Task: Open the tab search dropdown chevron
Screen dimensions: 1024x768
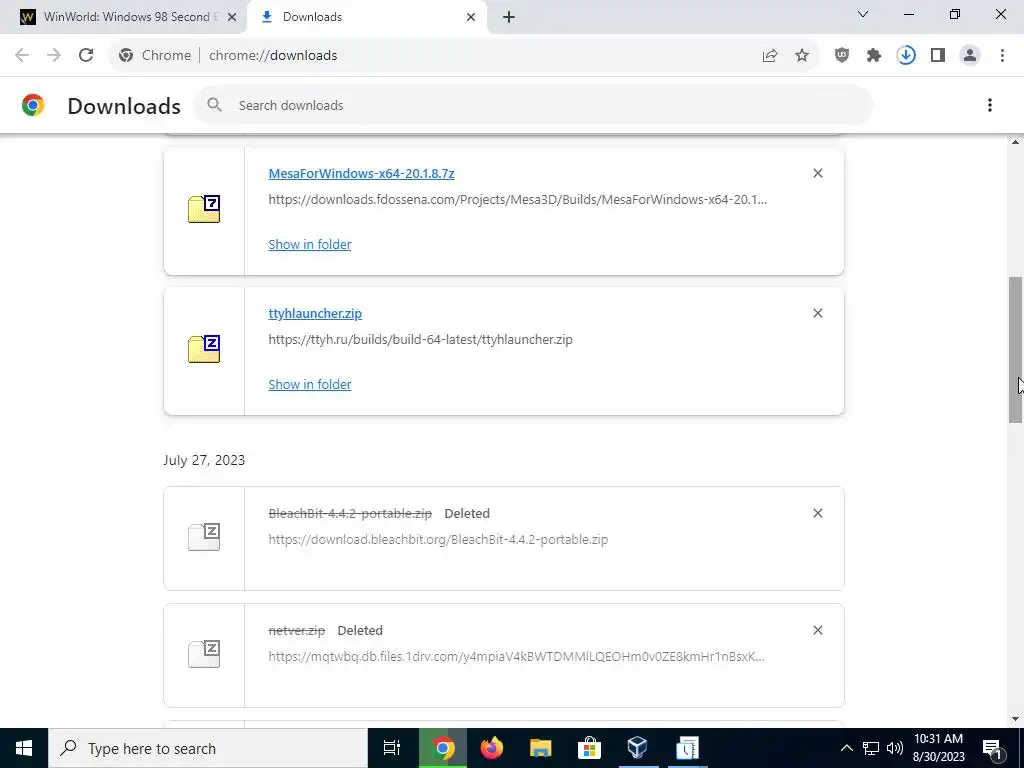Action: (863, 14)
